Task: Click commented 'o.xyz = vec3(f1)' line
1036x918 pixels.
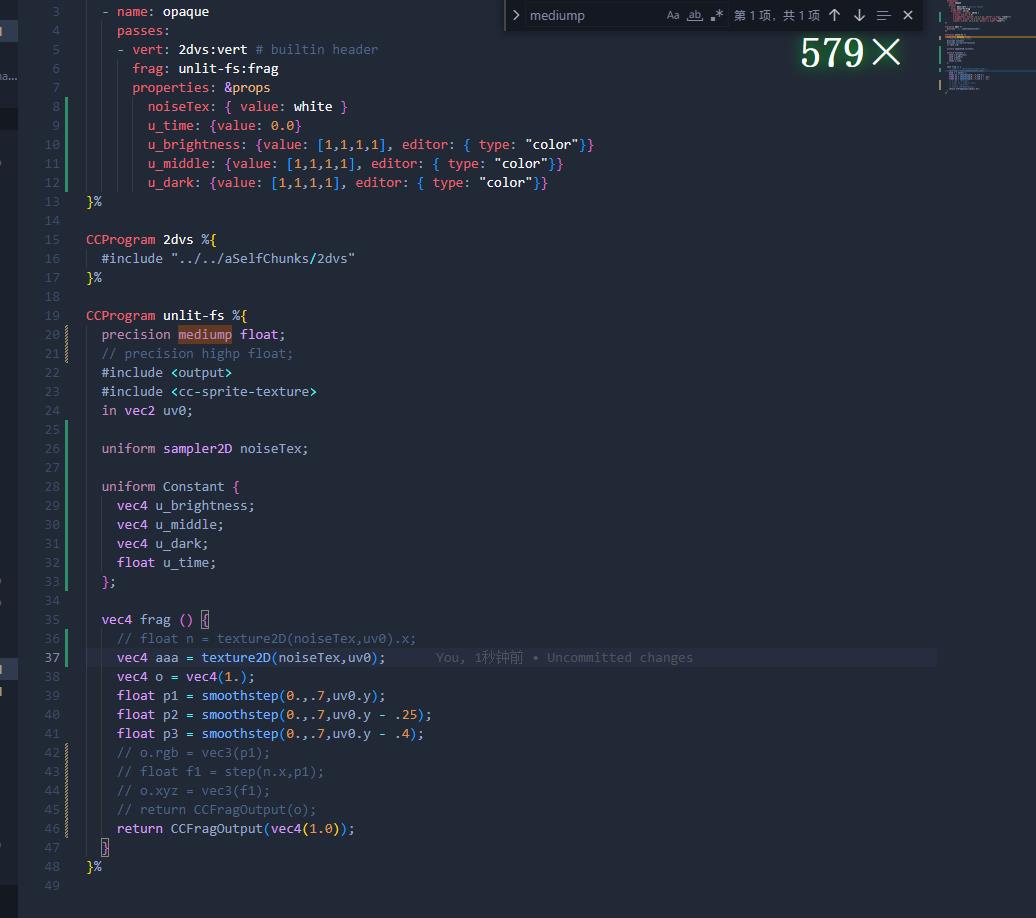Action: click(x=194, y=791)
